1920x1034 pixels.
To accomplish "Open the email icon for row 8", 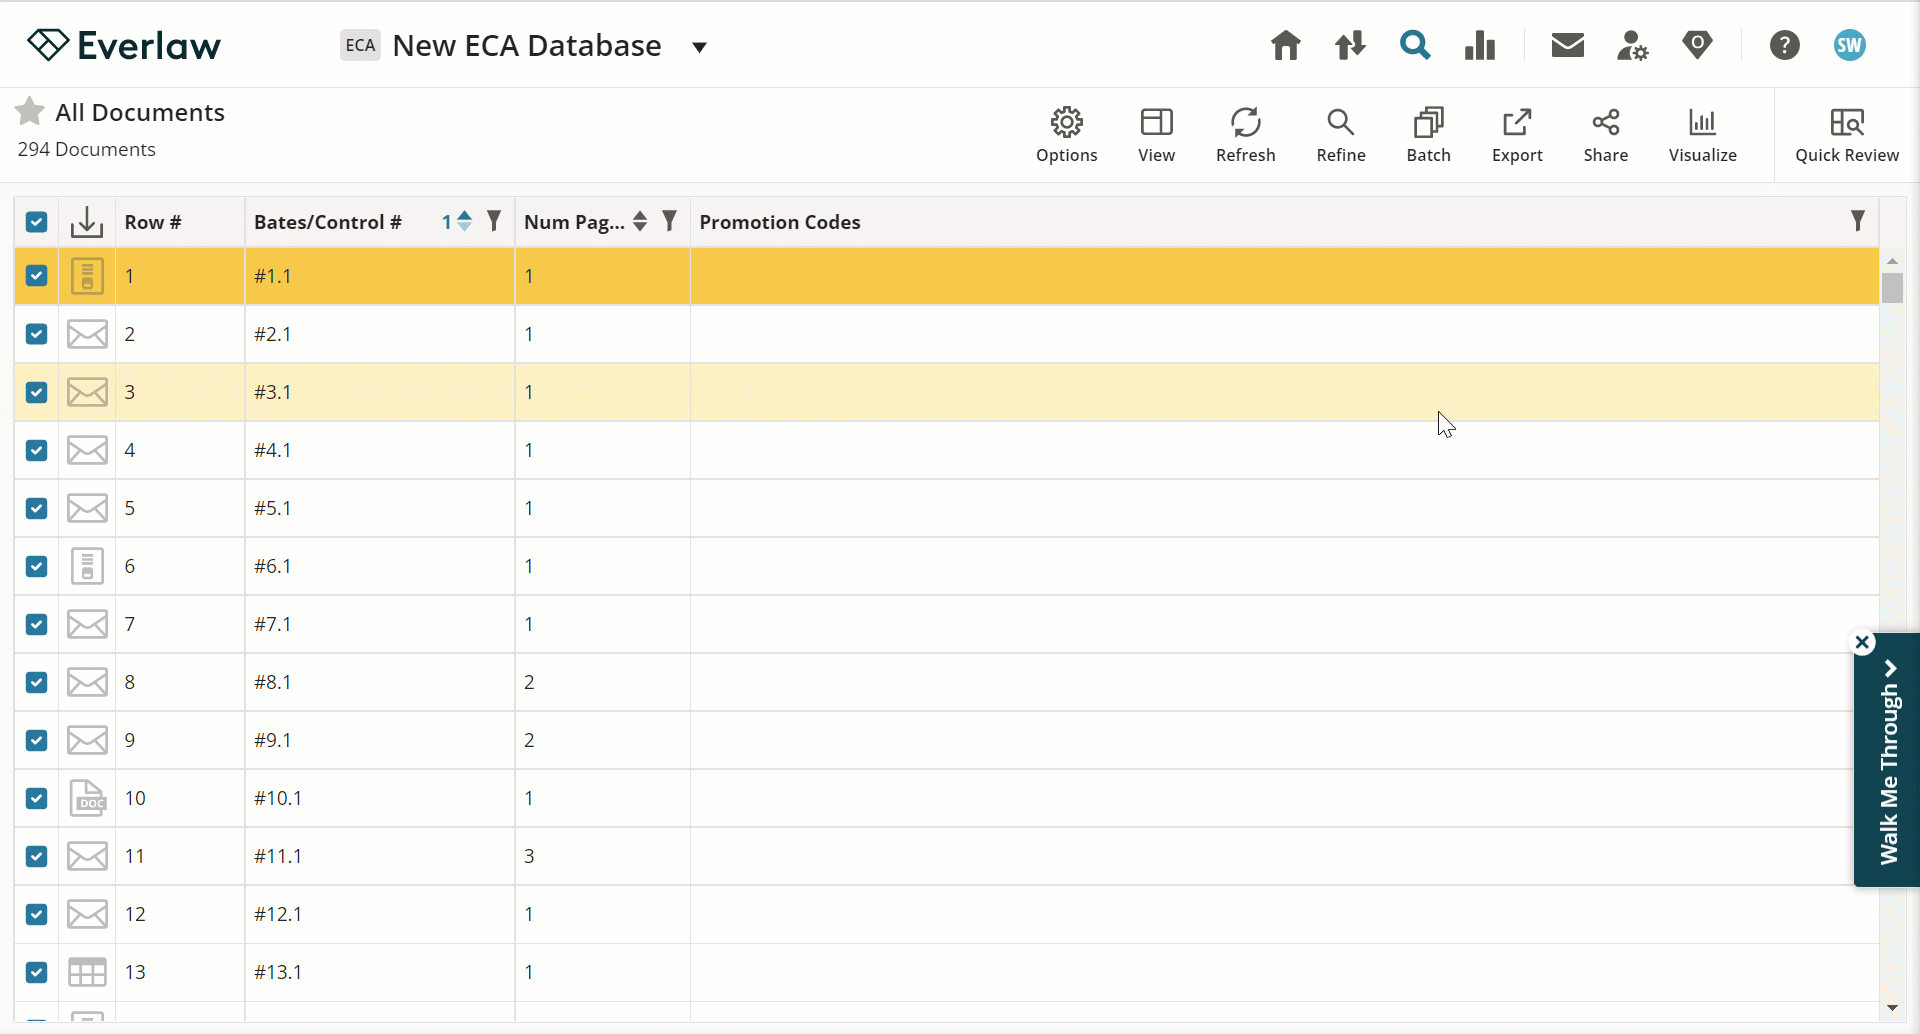I will [87, 682].
